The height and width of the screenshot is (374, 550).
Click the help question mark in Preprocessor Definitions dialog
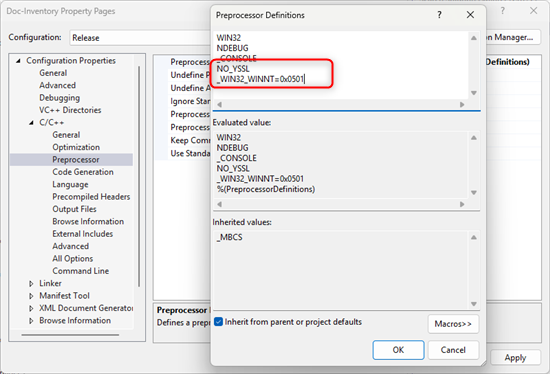(439, 15)
